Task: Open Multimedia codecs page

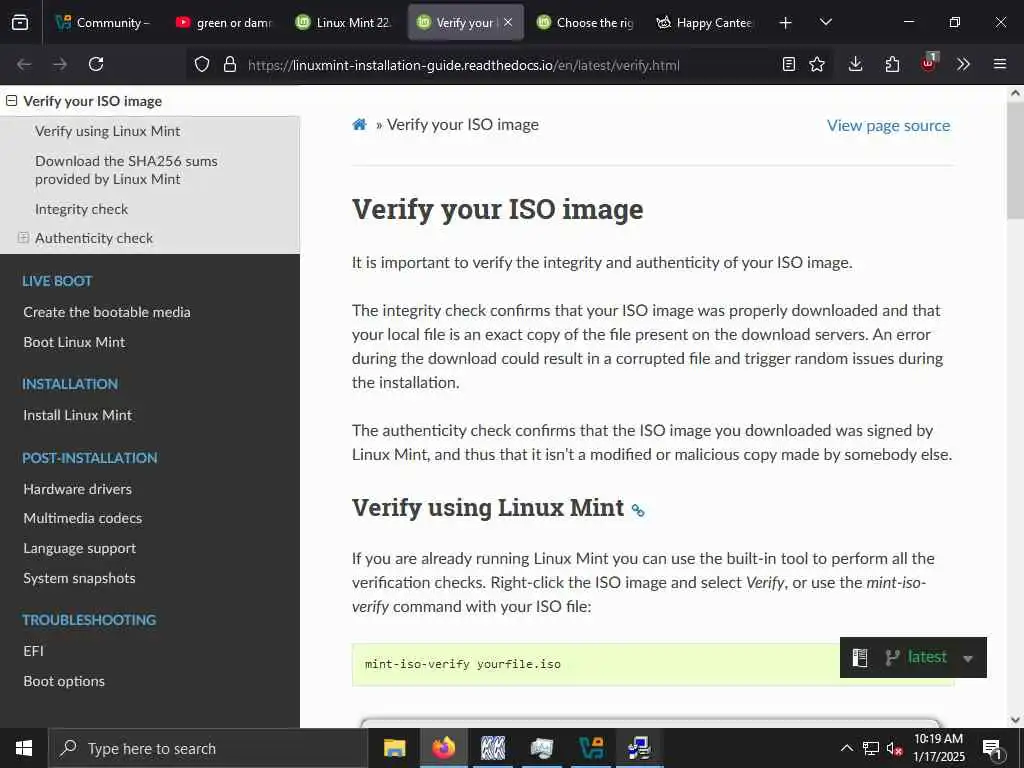Action: click(x=83, y=518)
